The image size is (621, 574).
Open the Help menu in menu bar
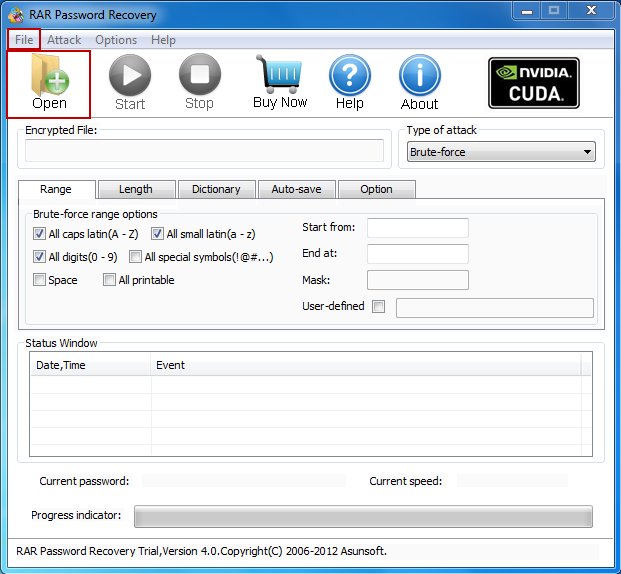click(x=163, y=40)
